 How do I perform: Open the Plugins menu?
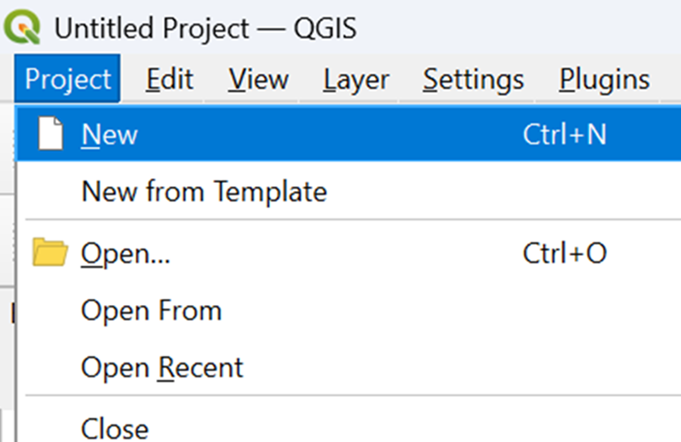(x=604, y=79)
